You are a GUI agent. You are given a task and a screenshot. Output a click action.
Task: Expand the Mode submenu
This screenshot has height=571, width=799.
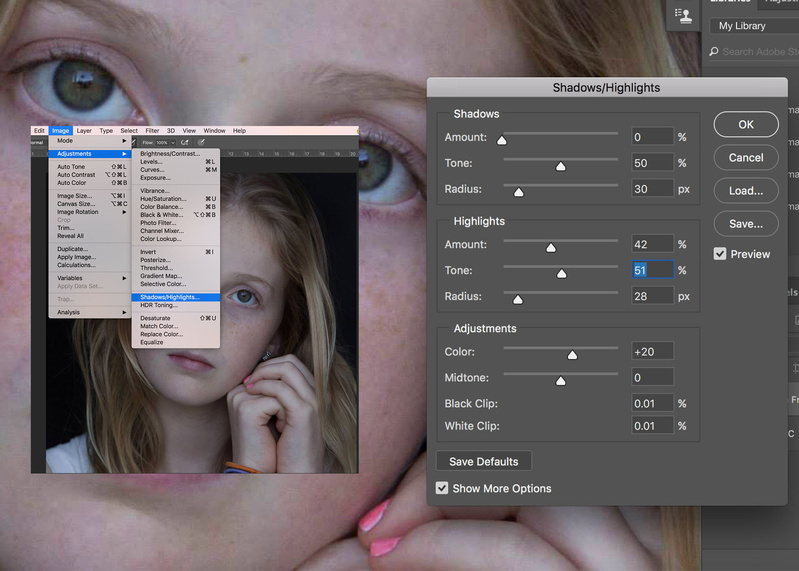click(x=91, y=141)
